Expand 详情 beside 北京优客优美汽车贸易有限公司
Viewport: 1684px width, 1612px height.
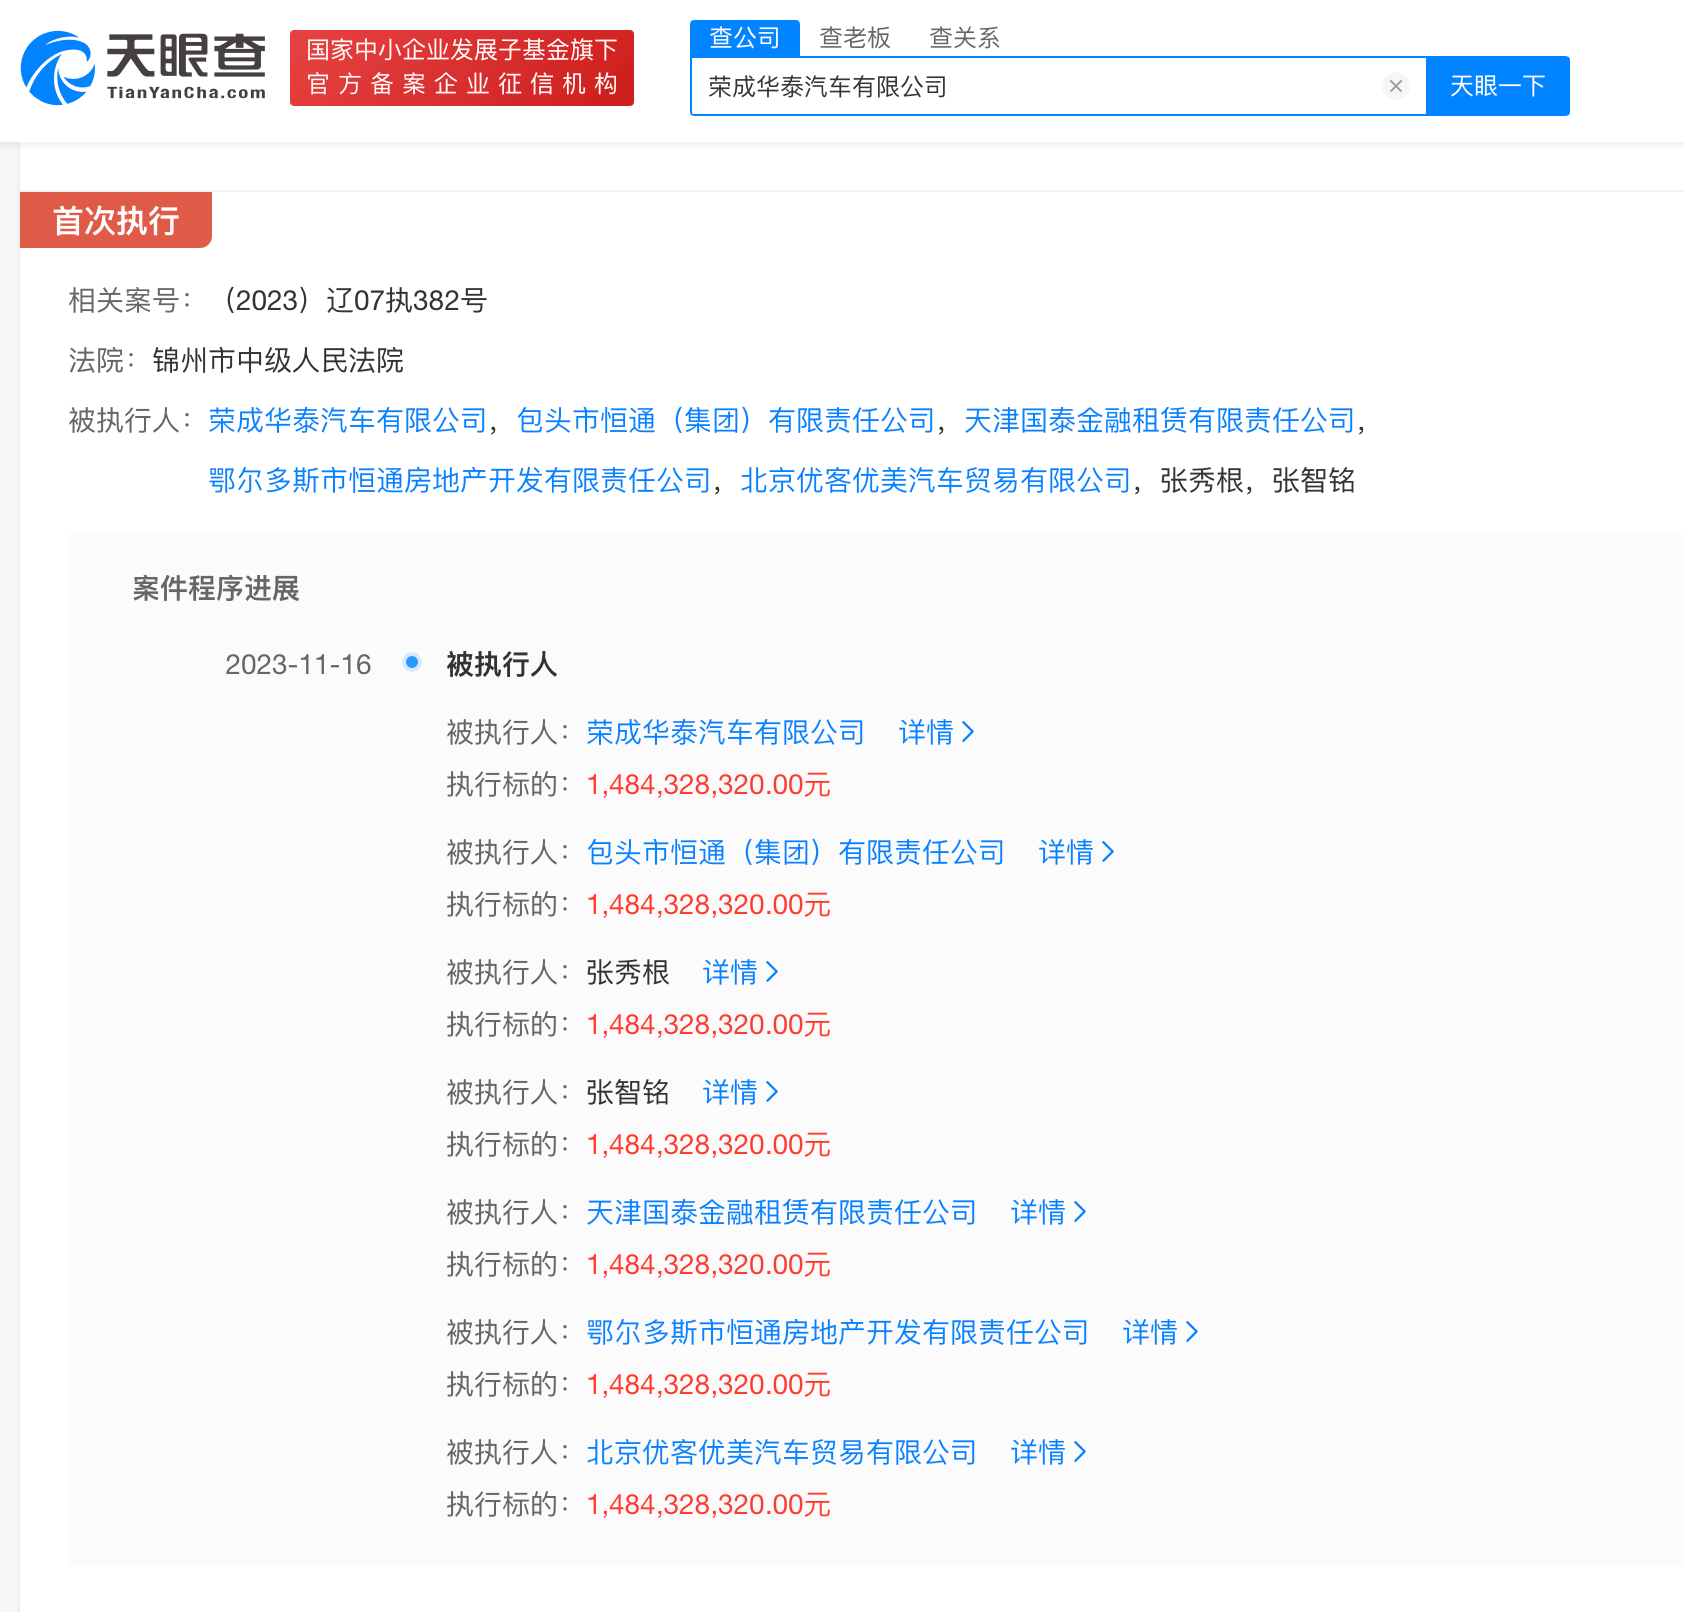pos(1042,1453)
